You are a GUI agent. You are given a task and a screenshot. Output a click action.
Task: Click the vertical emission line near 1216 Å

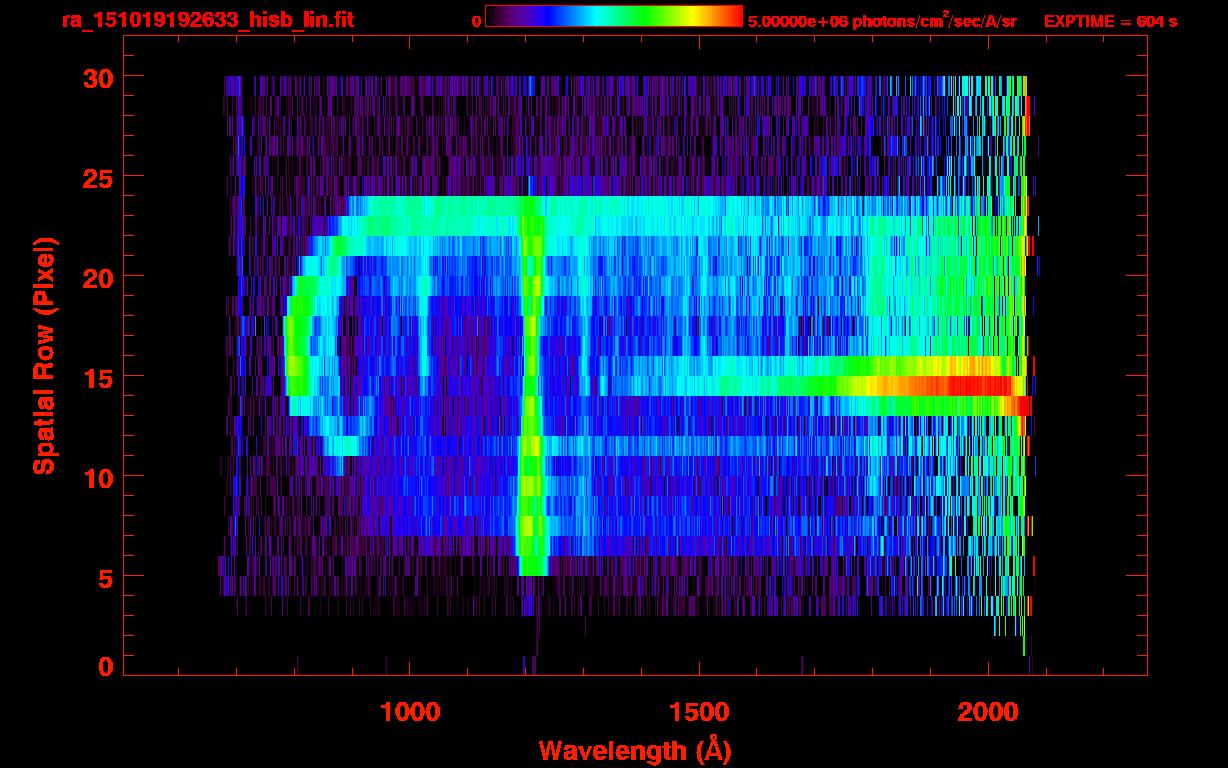(x=533, y=385)
